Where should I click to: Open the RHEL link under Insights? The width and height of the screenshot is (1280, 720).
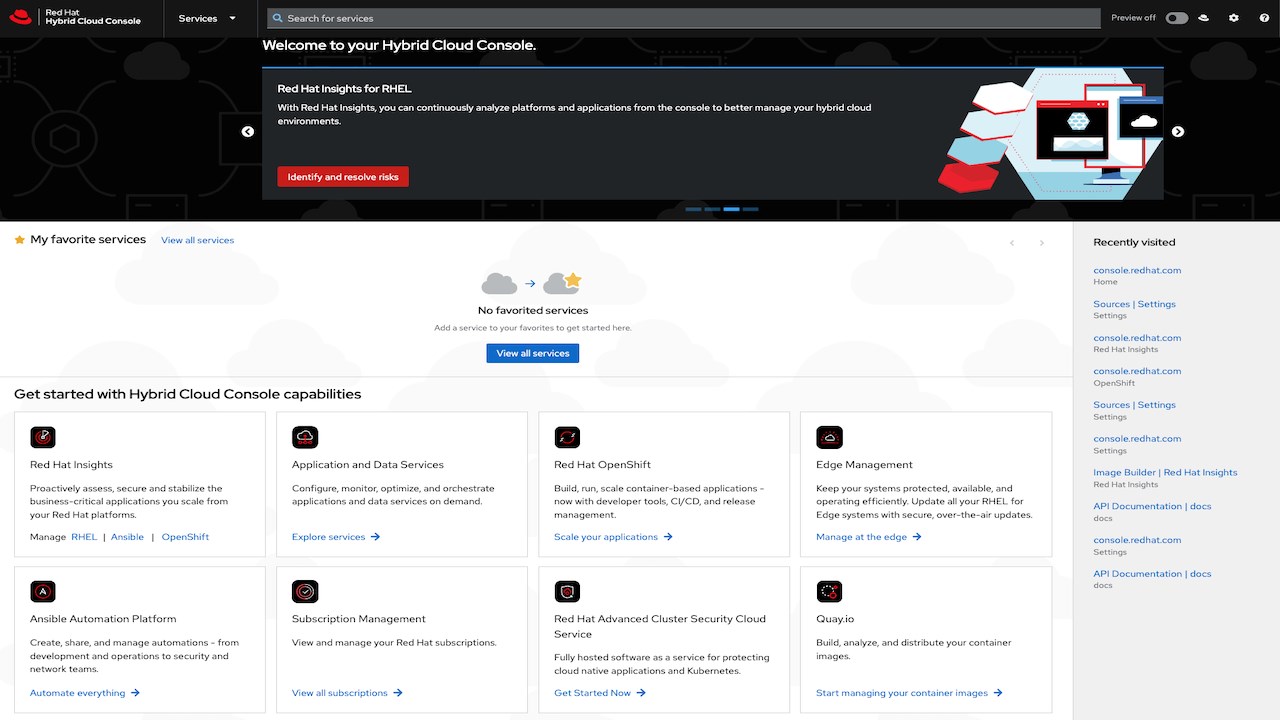click(x=84, y=537)
